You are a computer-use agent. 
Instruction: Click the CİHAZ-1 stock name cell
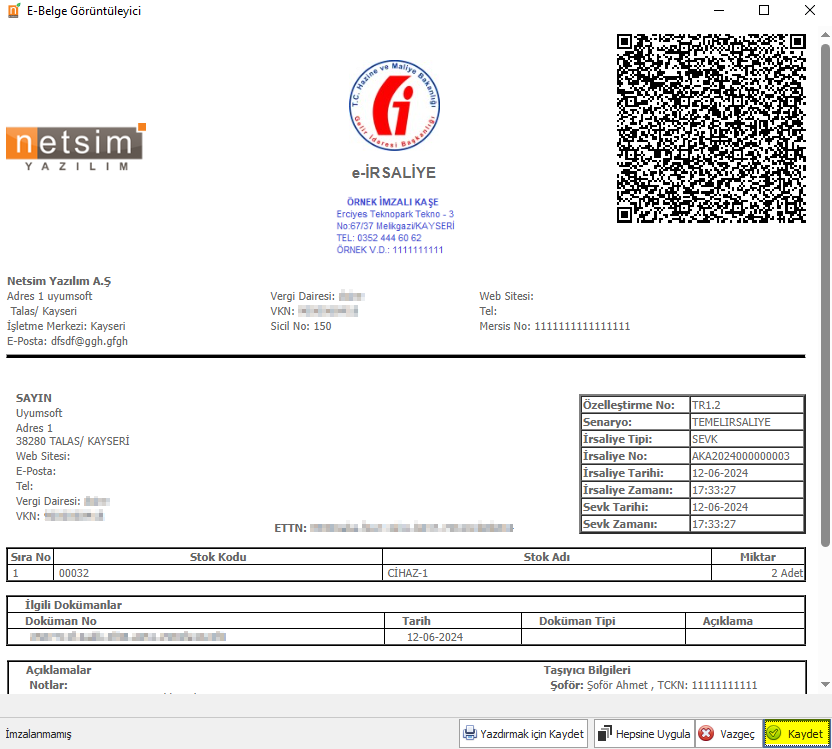click(547, 573)
